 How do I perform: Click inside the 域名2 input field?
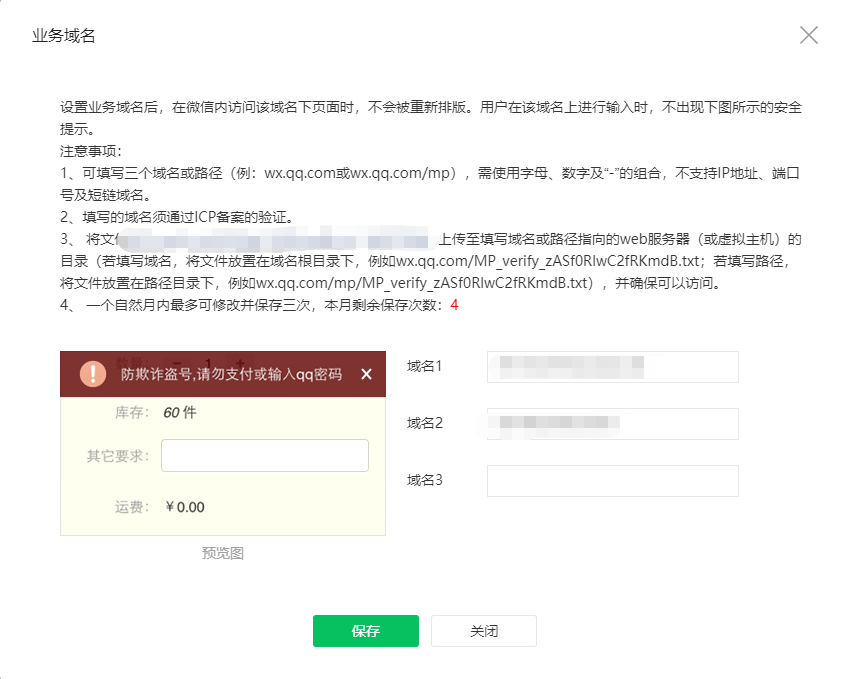[611, 424]
